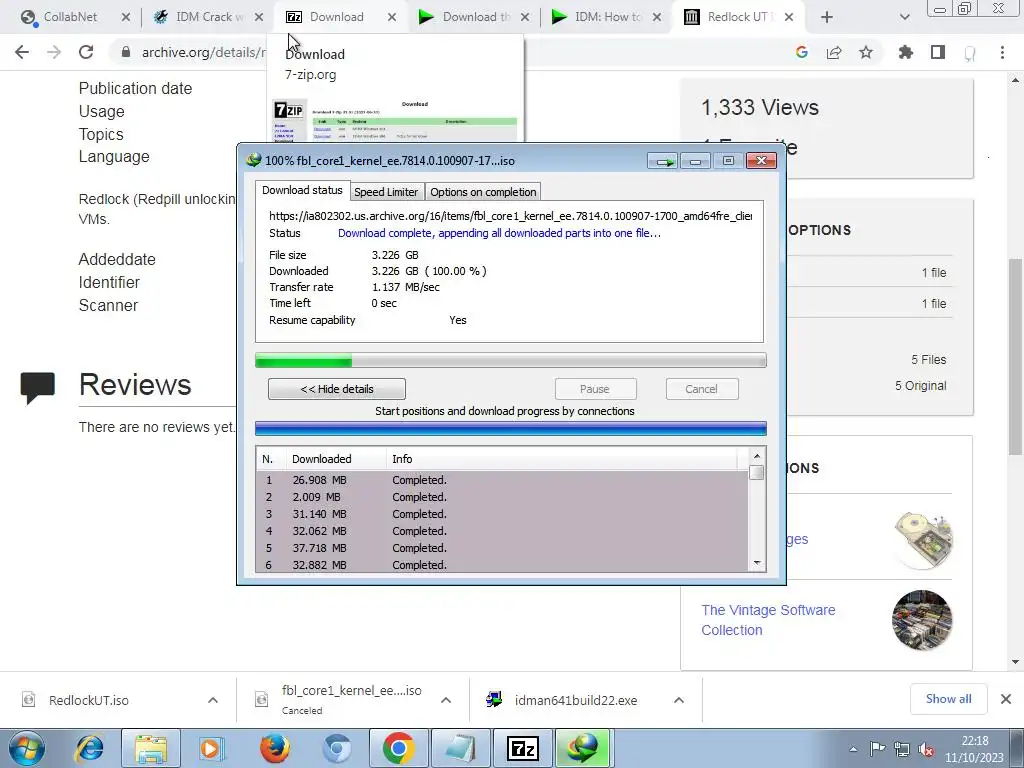1024x768 pixels.
Task: Cancel the IDM download
Action: 702,389
